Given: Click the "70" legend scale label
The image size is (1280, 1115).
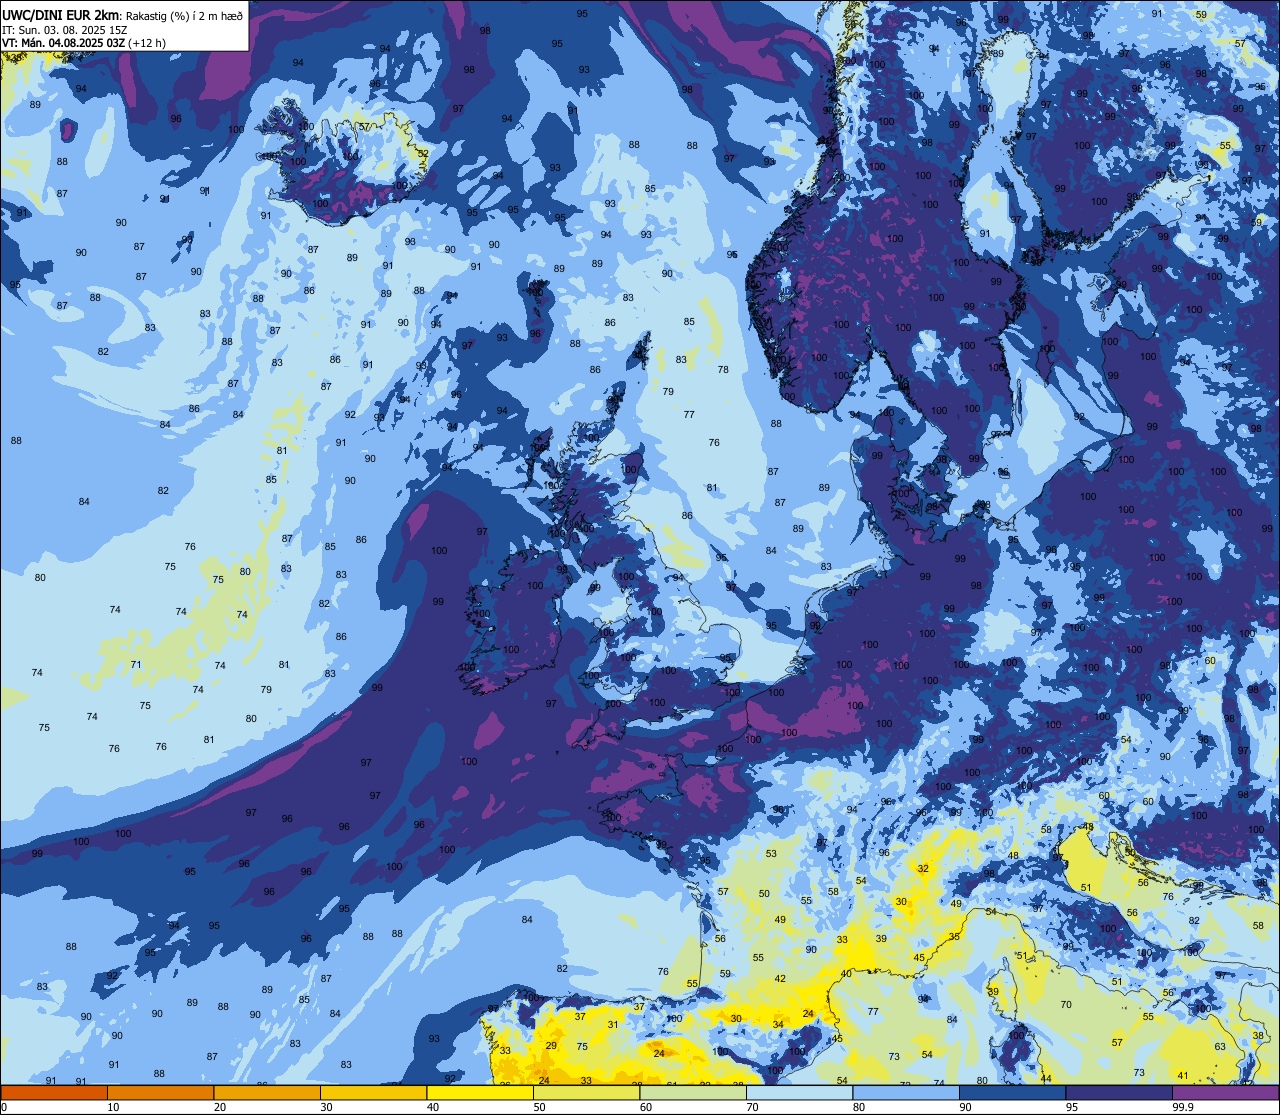Looking at the screenshot, I should [x=752, y=1107].
